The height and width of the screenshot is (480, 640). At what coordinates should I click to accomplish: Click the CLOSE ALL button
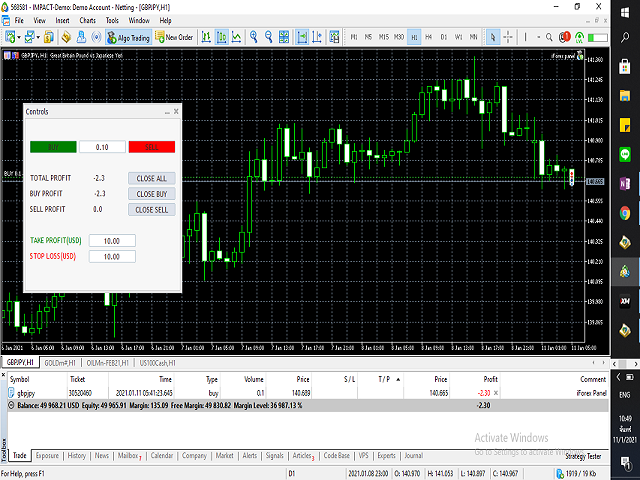pyautogui.click(x=152, y=178)
